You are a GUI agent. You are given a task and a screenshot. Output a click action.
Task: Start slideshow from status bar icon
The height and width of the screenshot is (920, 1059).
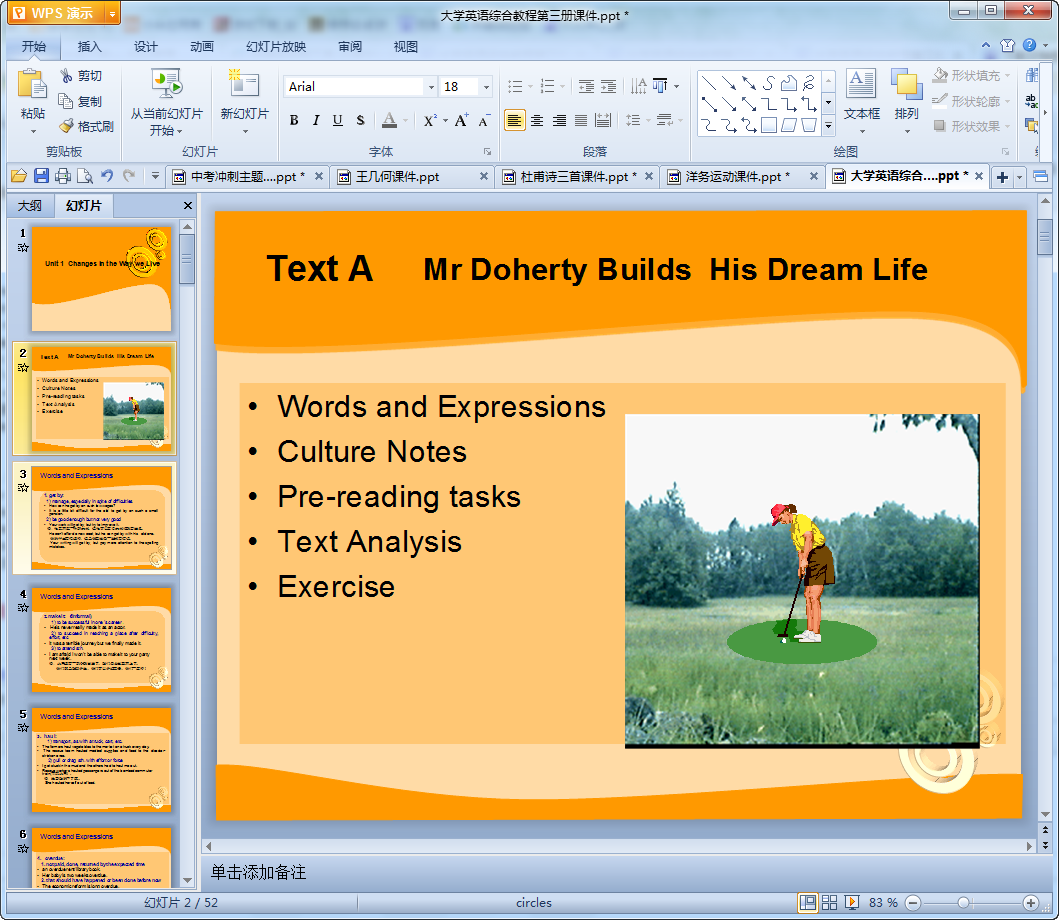click(852, 902)
